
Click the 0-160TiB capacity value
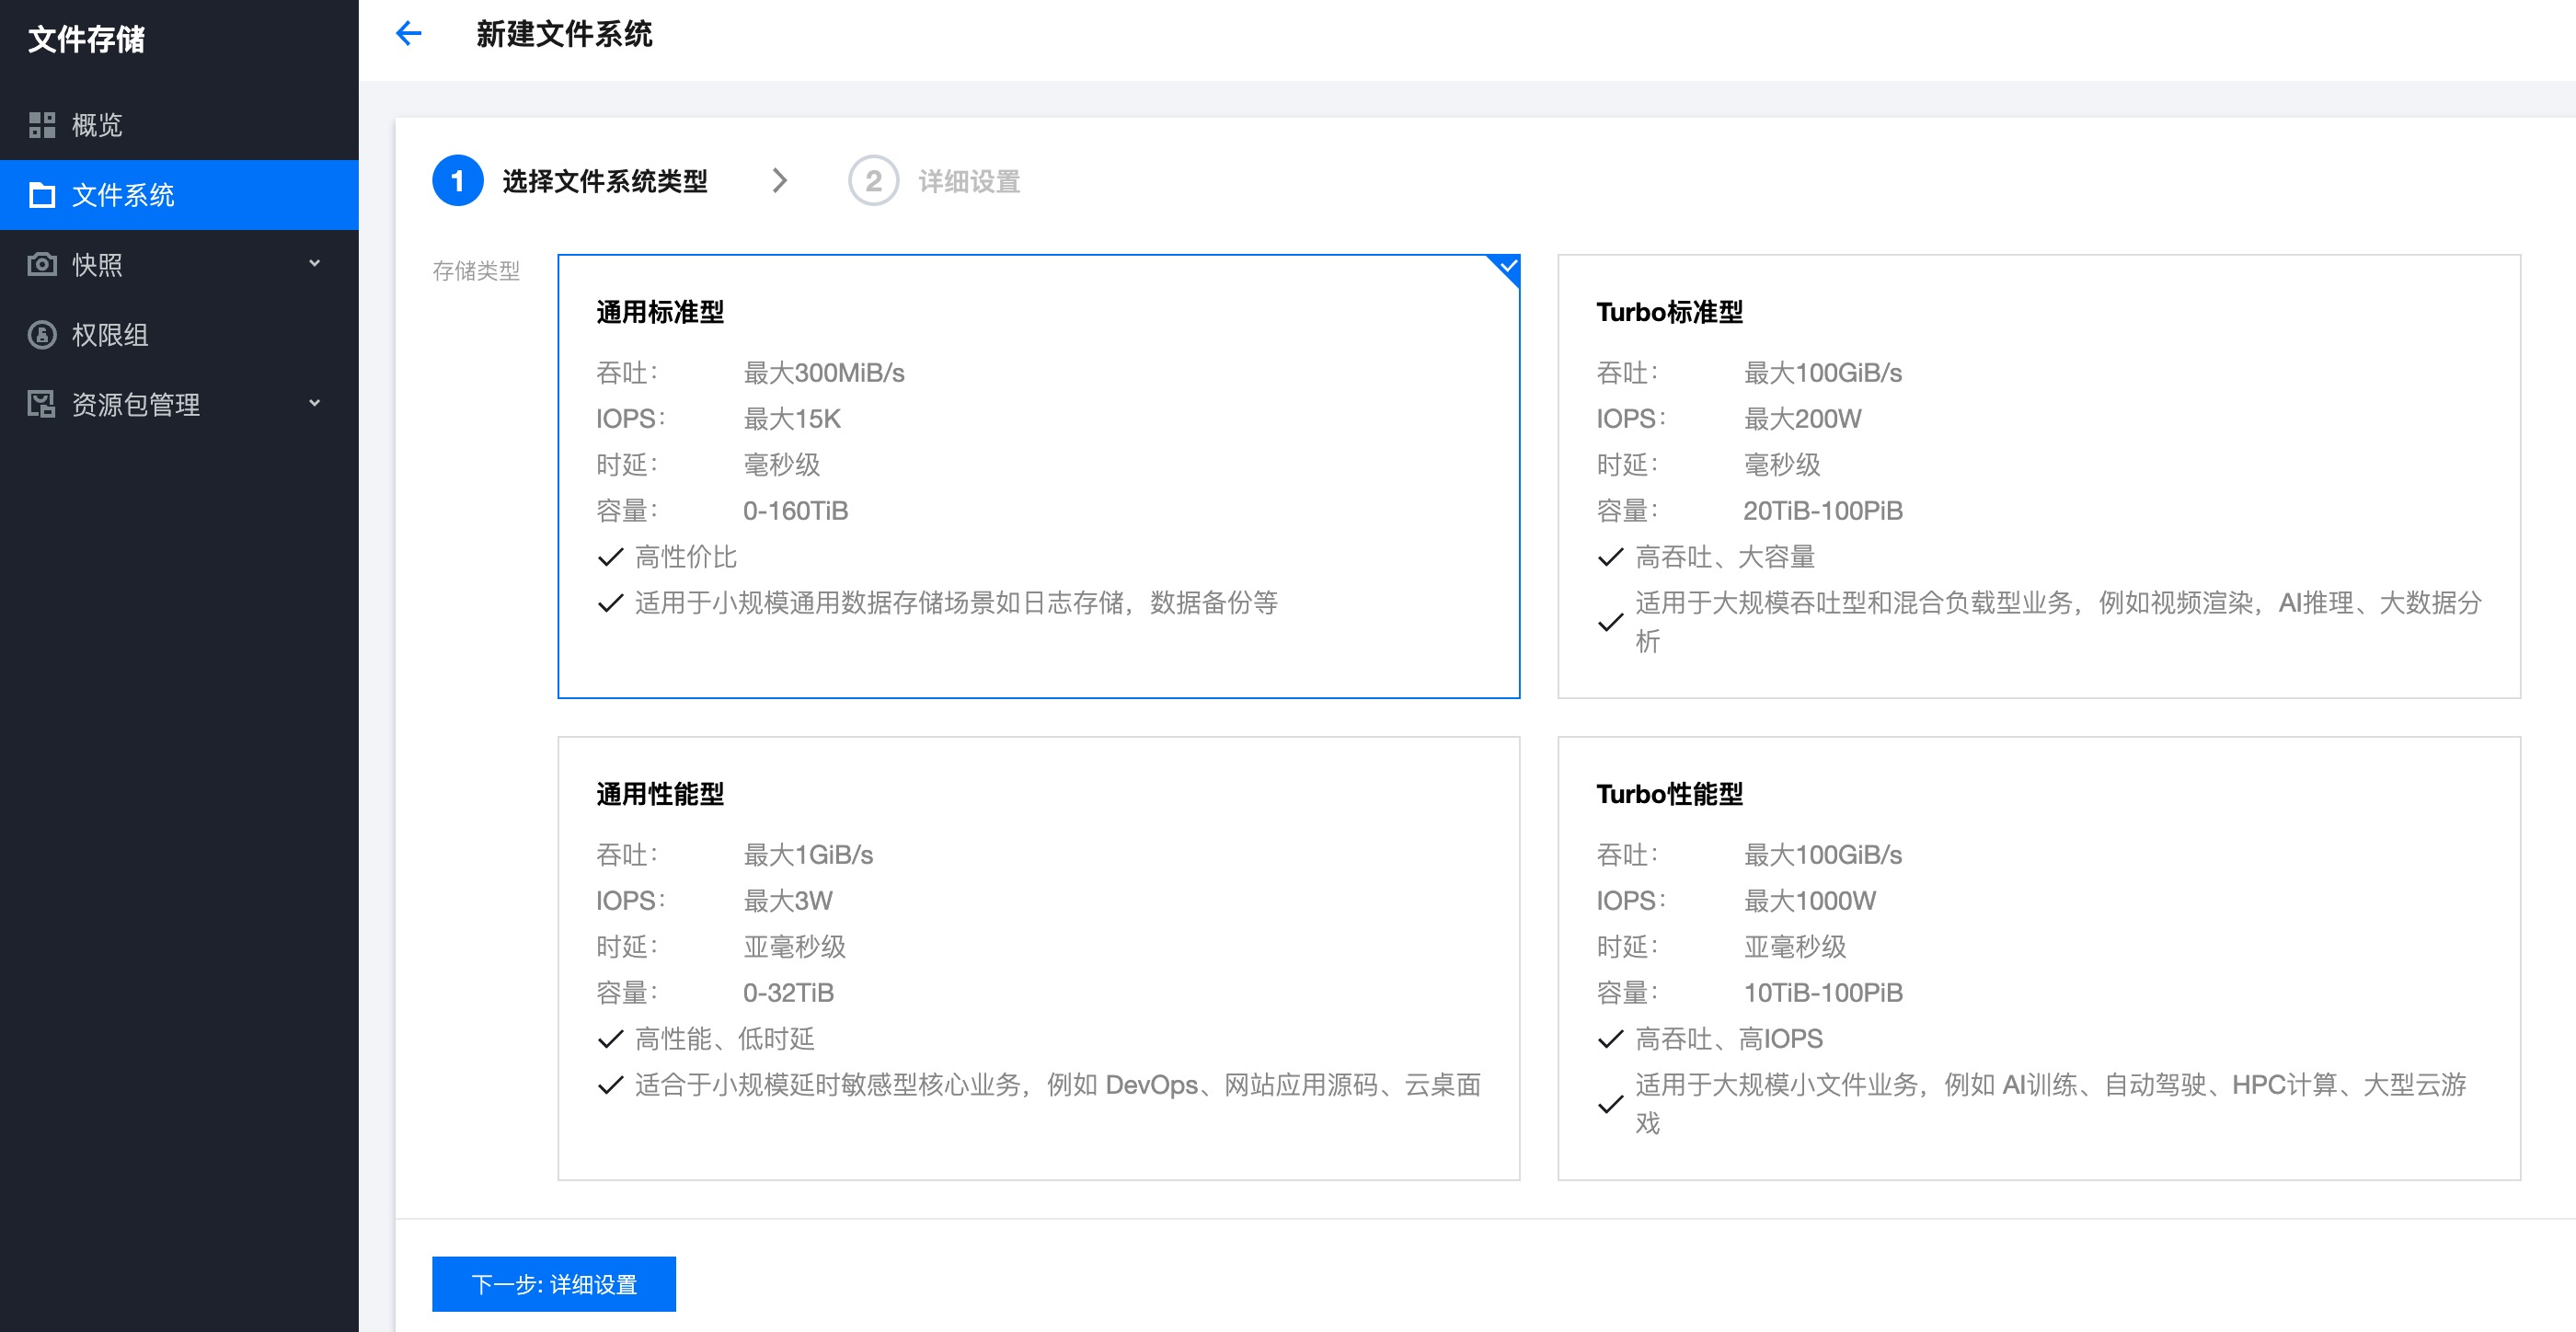click(796, 511)
